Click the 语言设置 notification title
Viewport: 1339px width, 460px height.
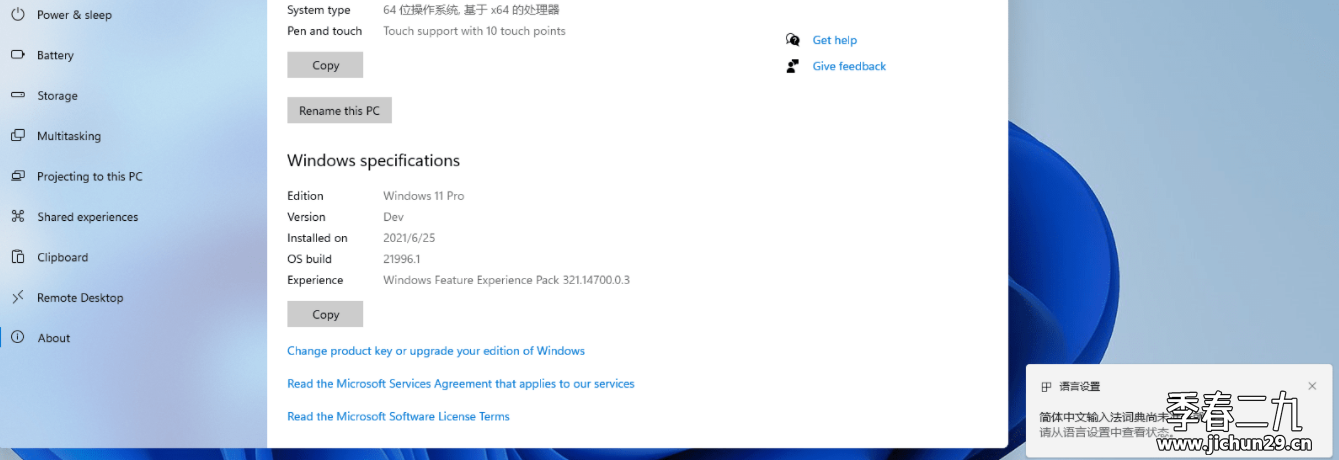(x=1080, y=387)
